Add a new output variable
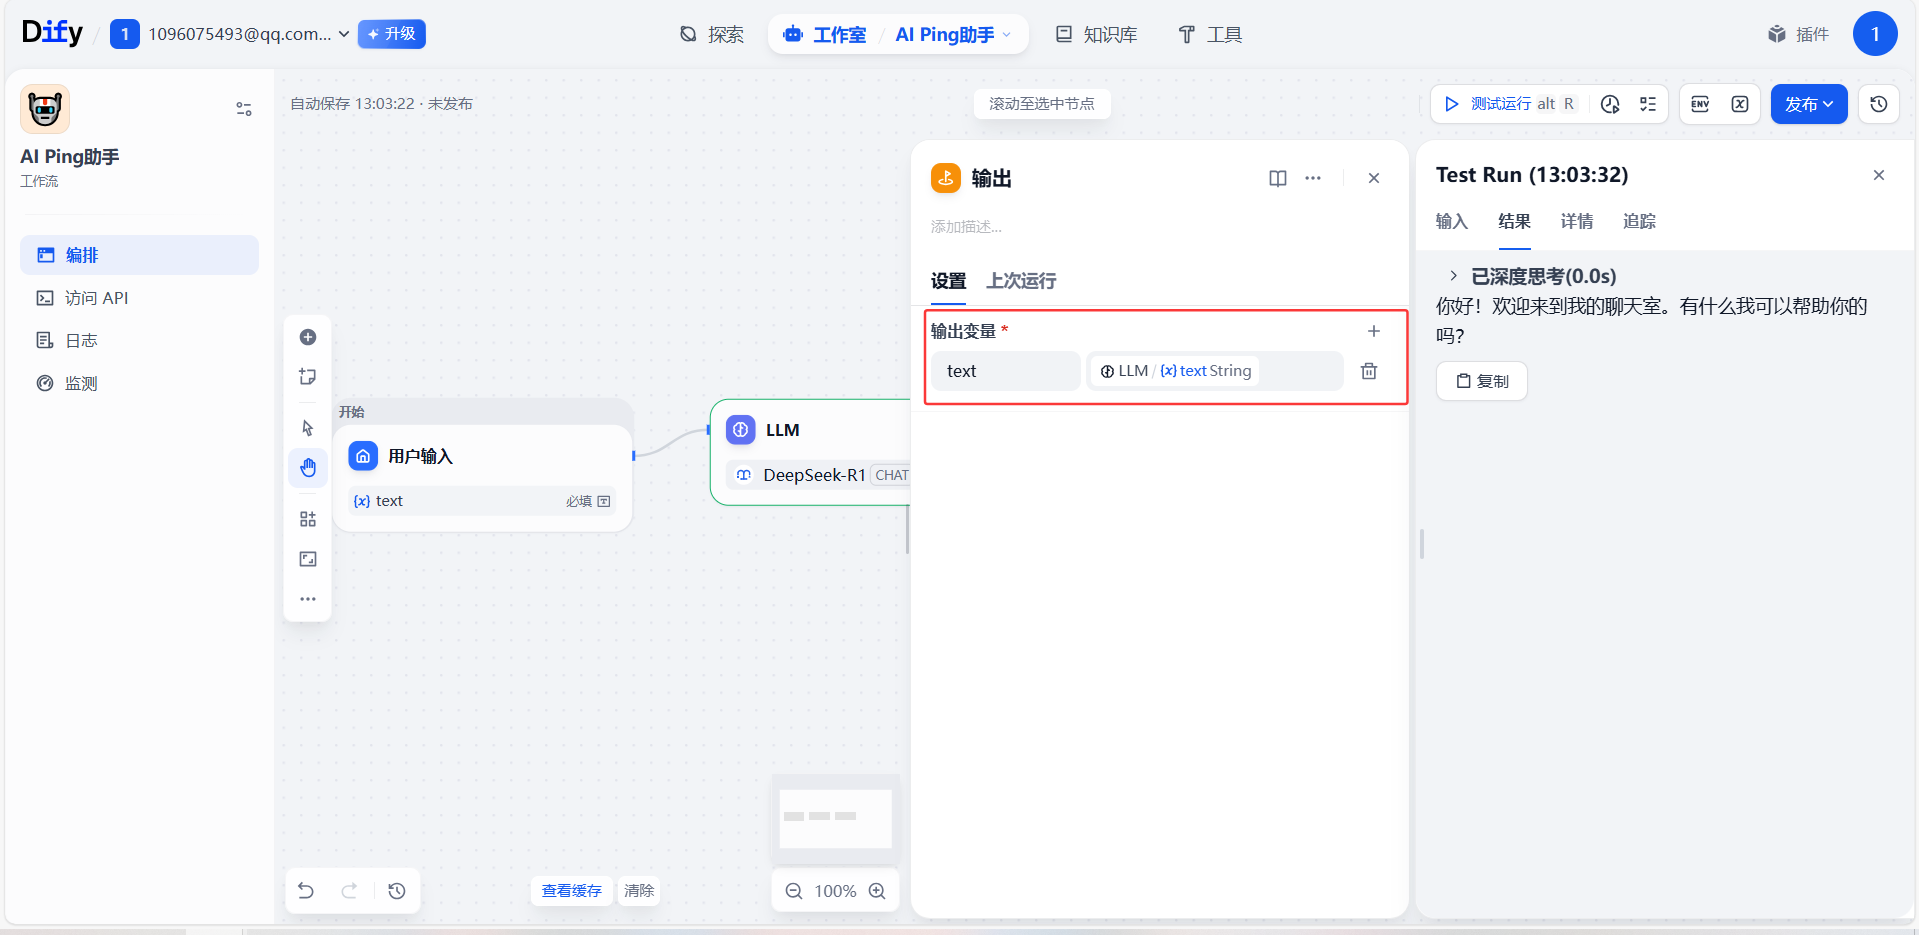This screenshot has height=935, width=1919. pyautogui.click(x=1374, y=331)
